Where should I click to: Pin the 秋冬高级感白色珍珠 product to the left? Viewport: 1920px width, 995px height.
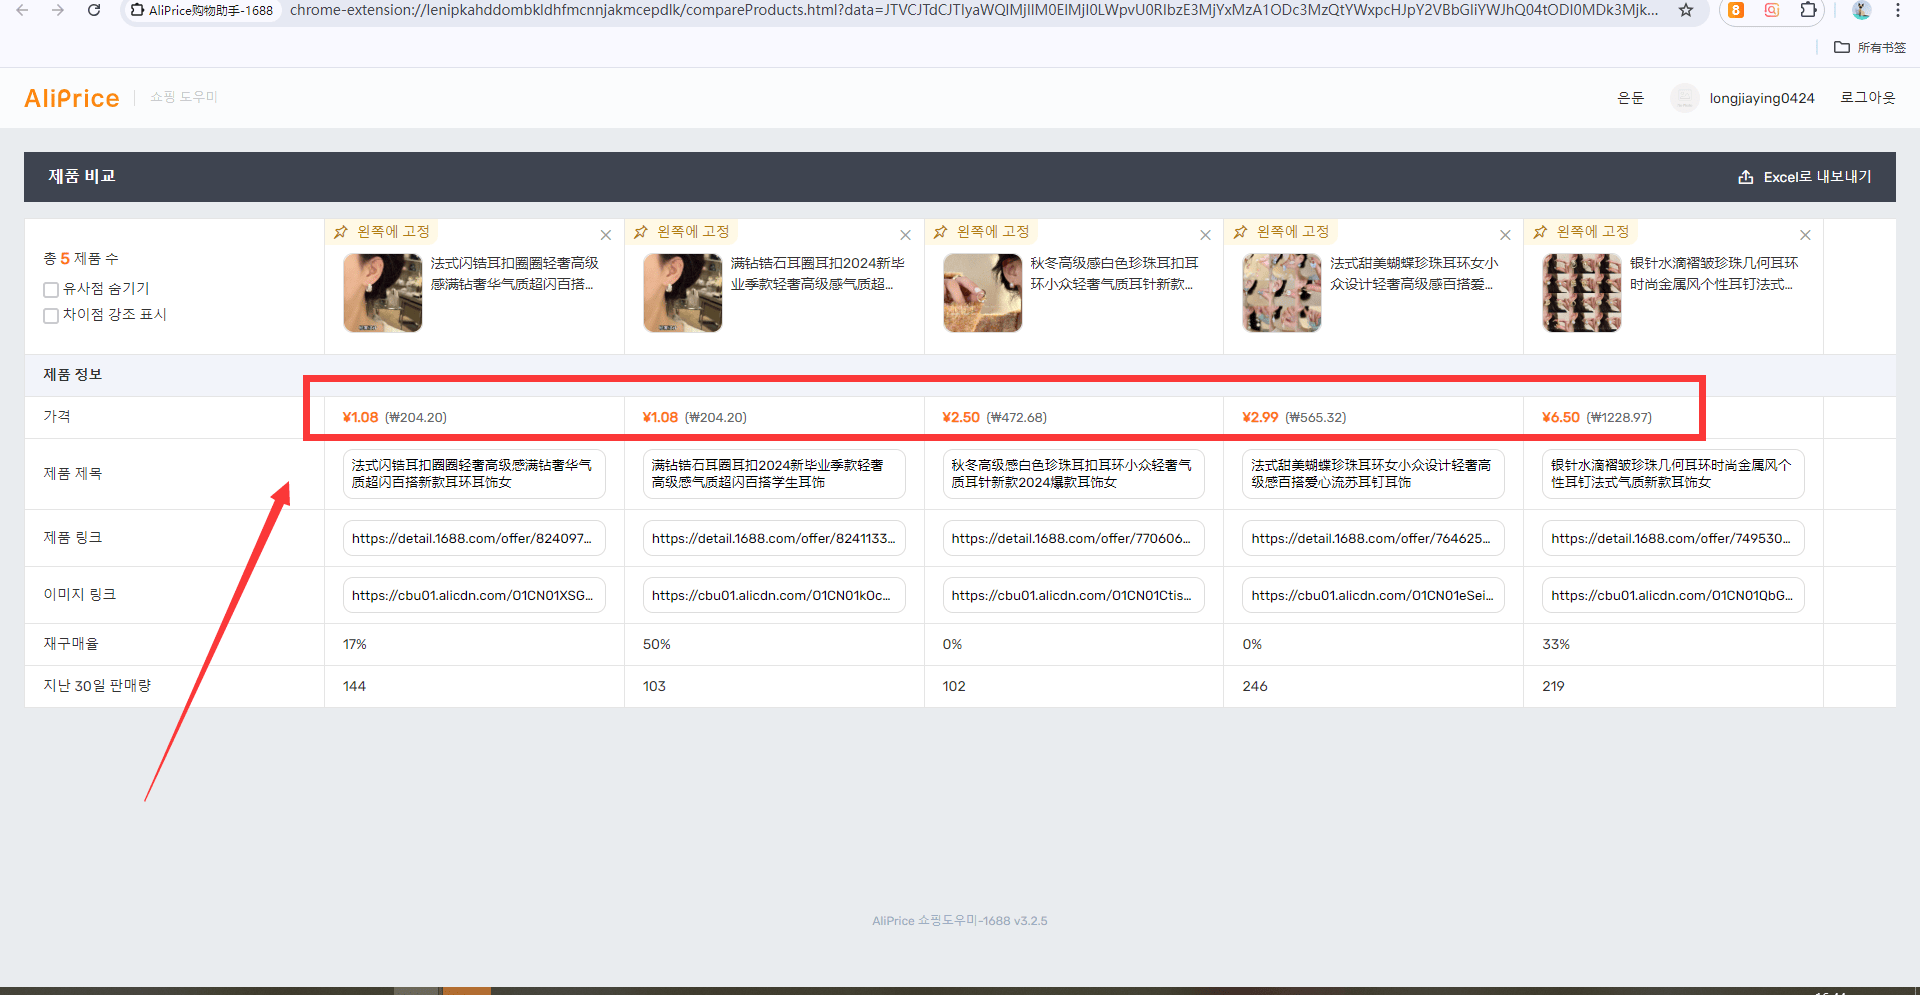pos(982,232)
